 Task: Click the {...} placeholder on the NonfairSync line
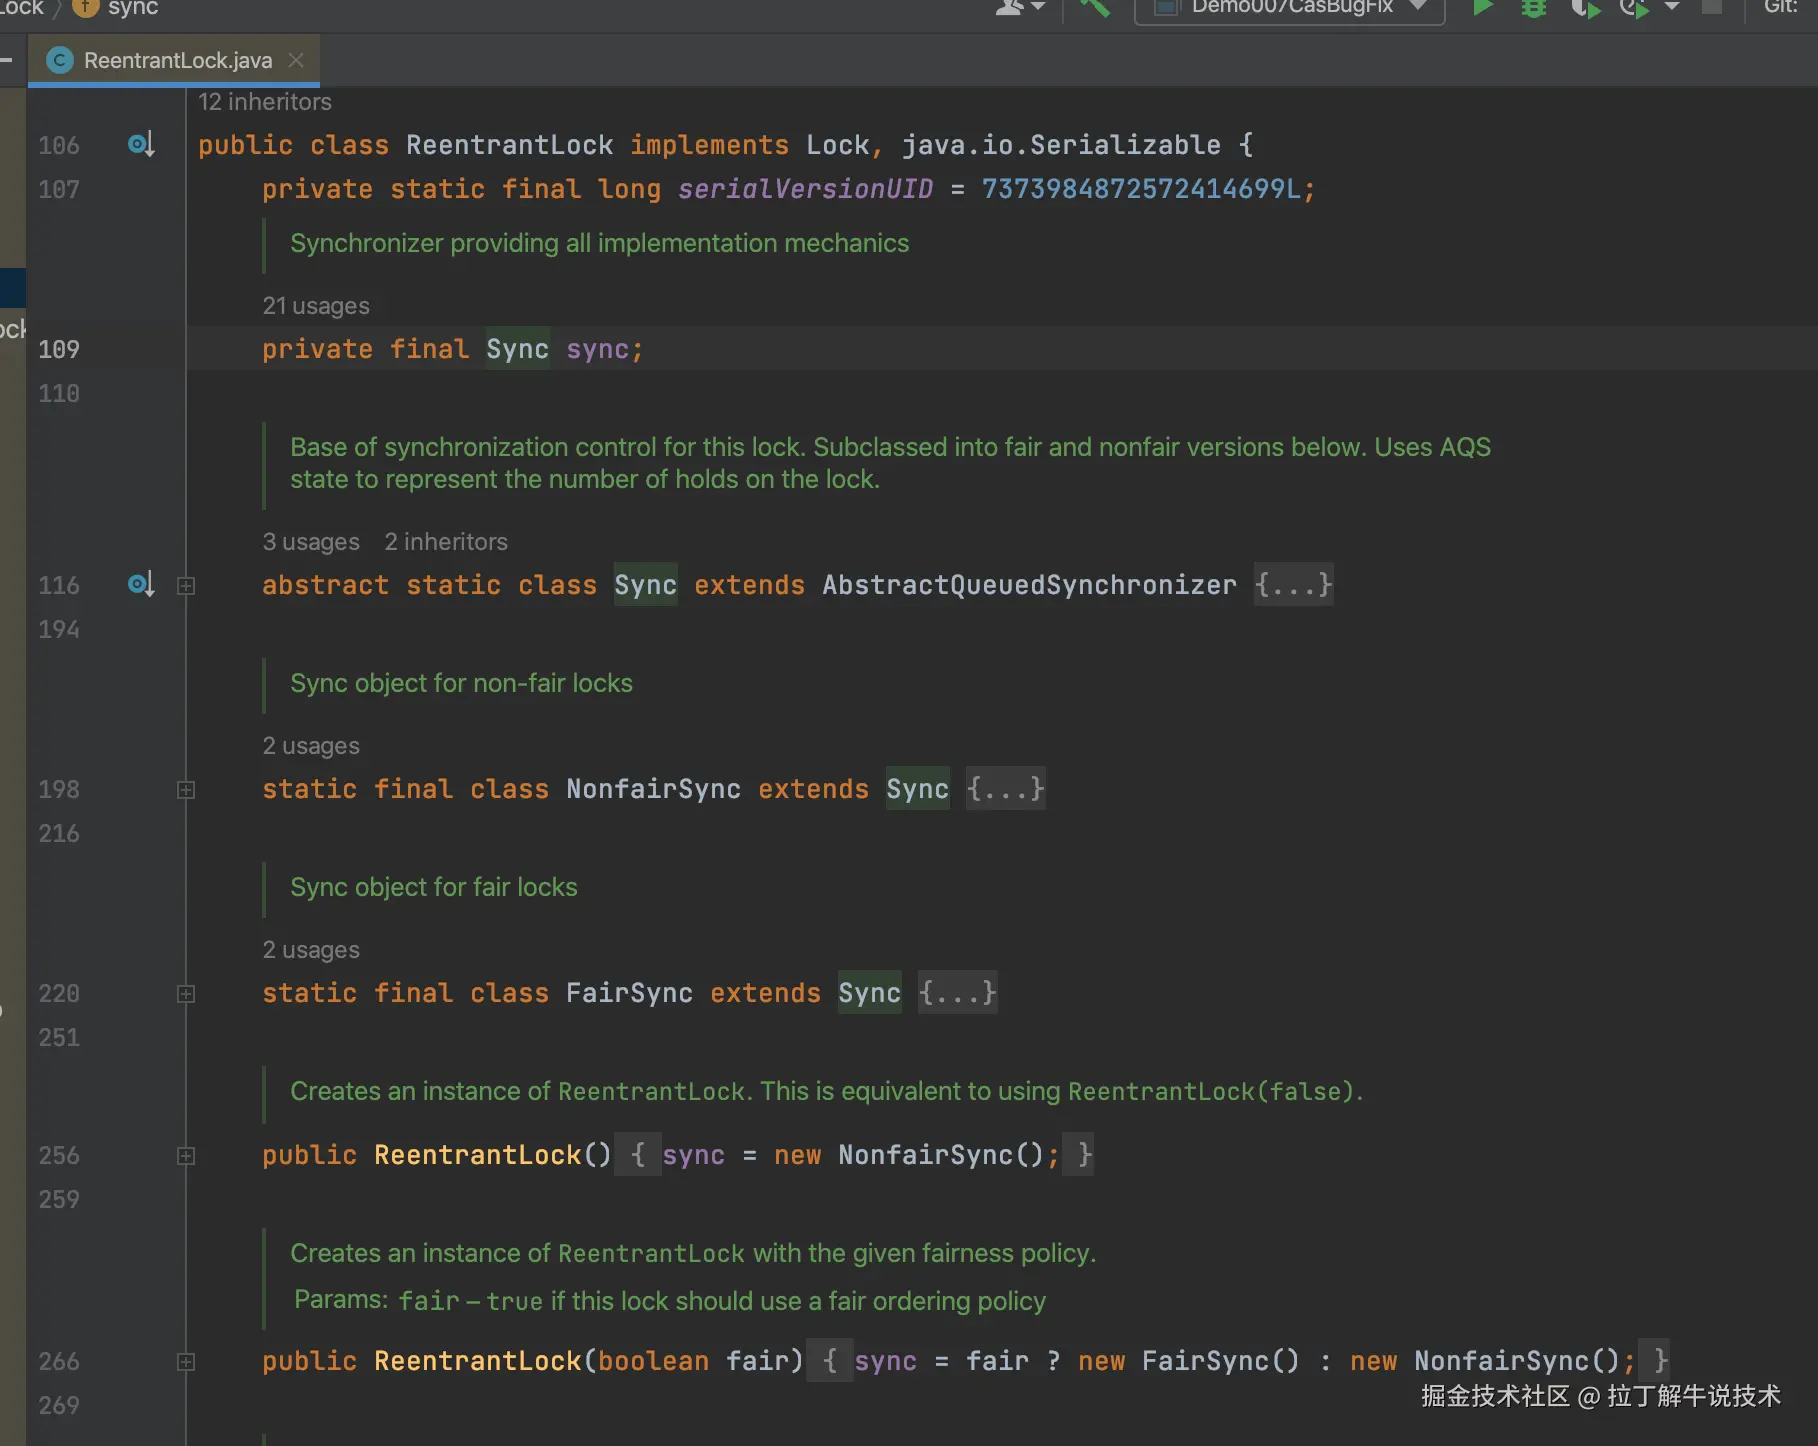pos(1006,789)
